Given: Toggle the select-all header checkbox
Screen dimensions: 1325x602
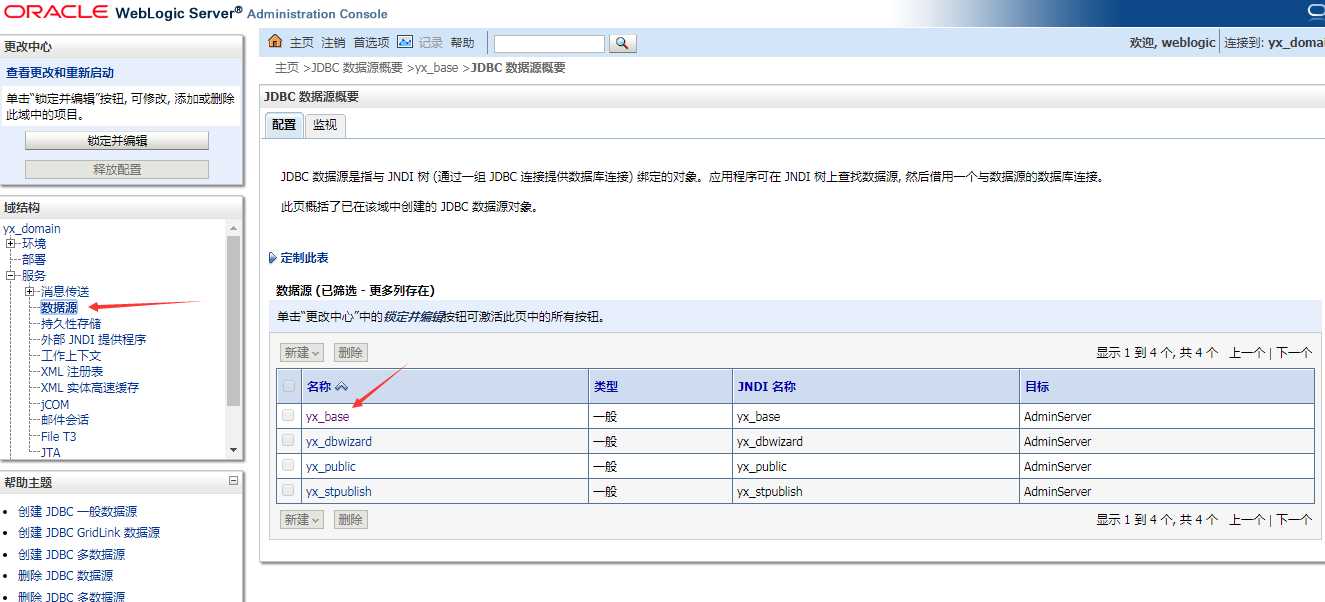Looking at the screenshot, I should (x=288, y=386).
